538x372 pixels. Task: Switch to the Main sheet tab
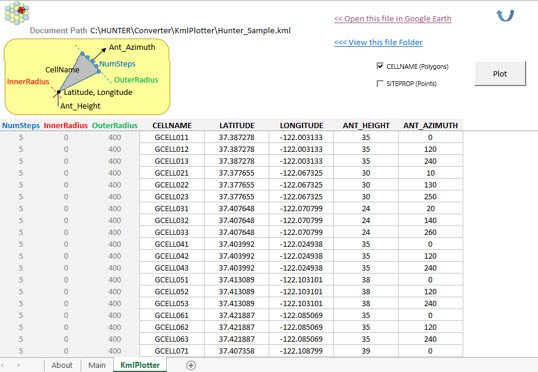tap(97, 365)
